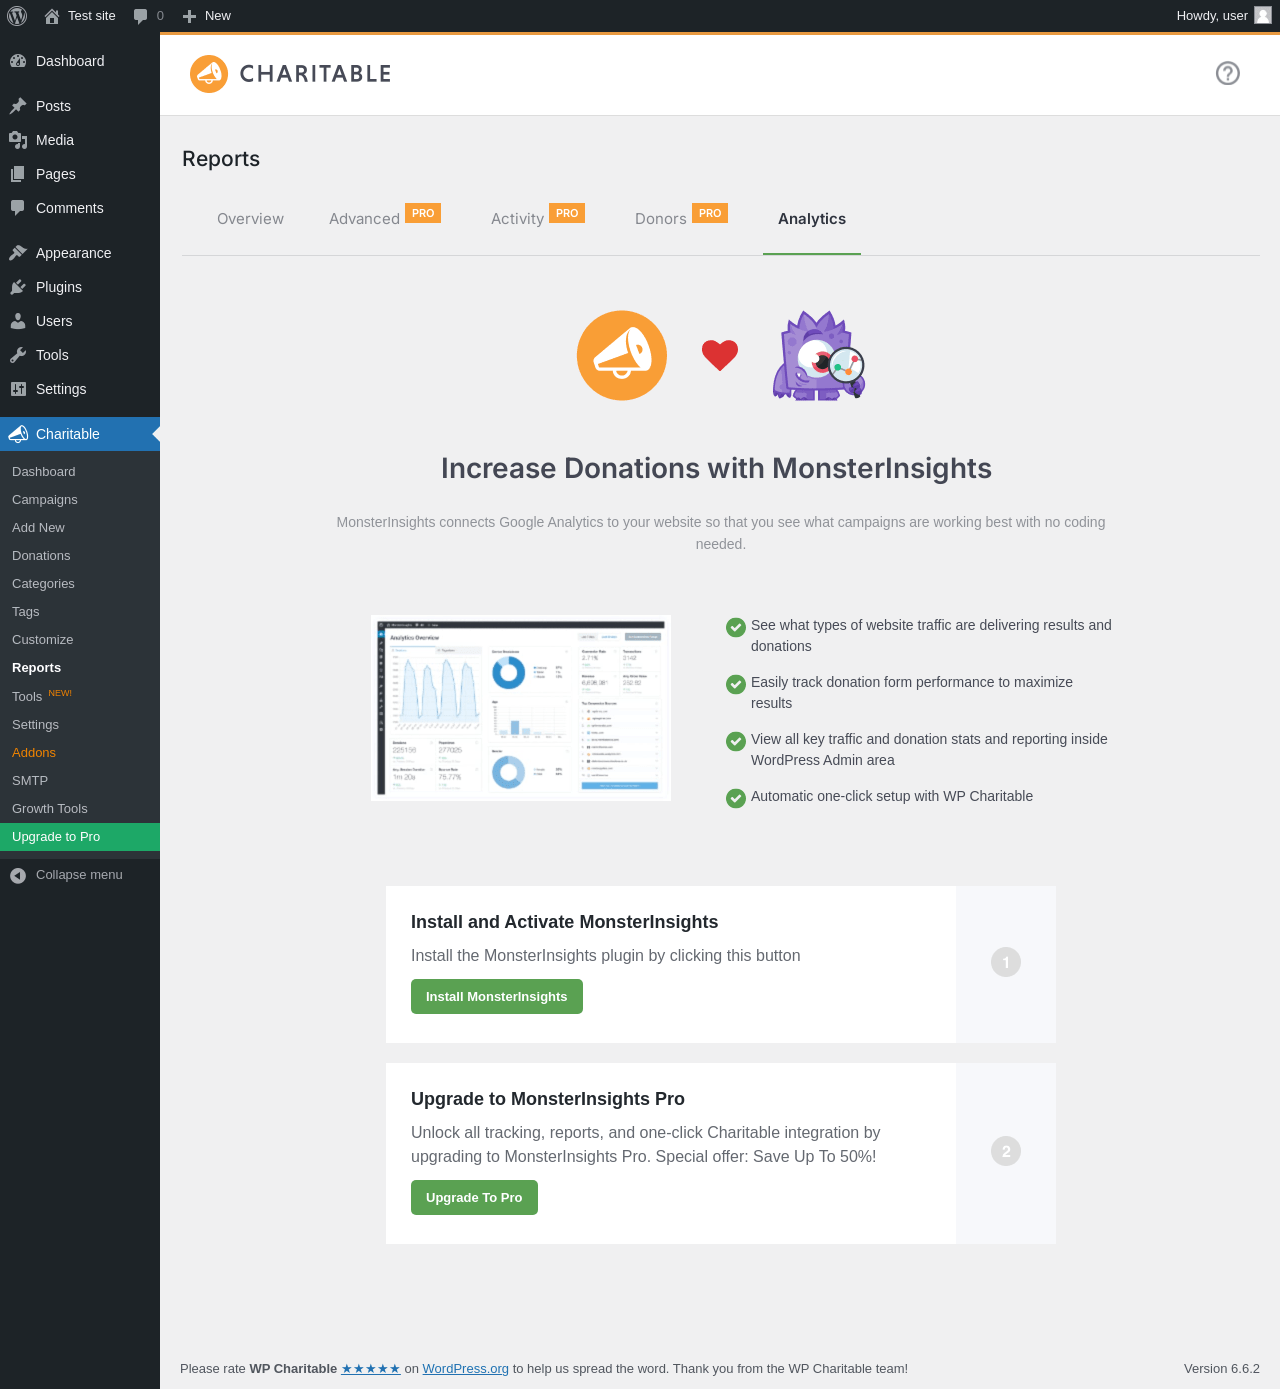Click the Collapse menu arrow icon
The height and width of the screenshot is (1389, 1280).
click(x=18, y=875)
